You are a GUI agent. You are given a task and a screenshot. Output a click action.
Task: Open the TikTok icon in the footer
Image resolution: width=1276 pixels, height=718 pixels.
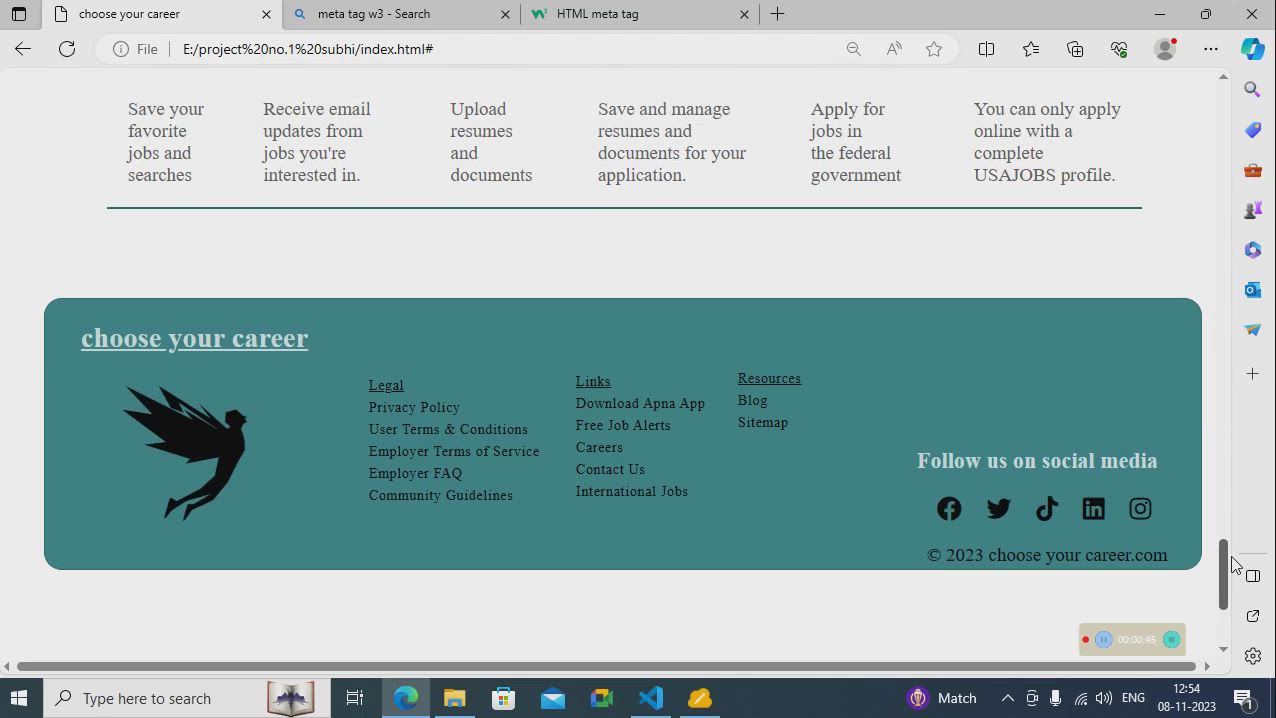(x=1046, y=509)
